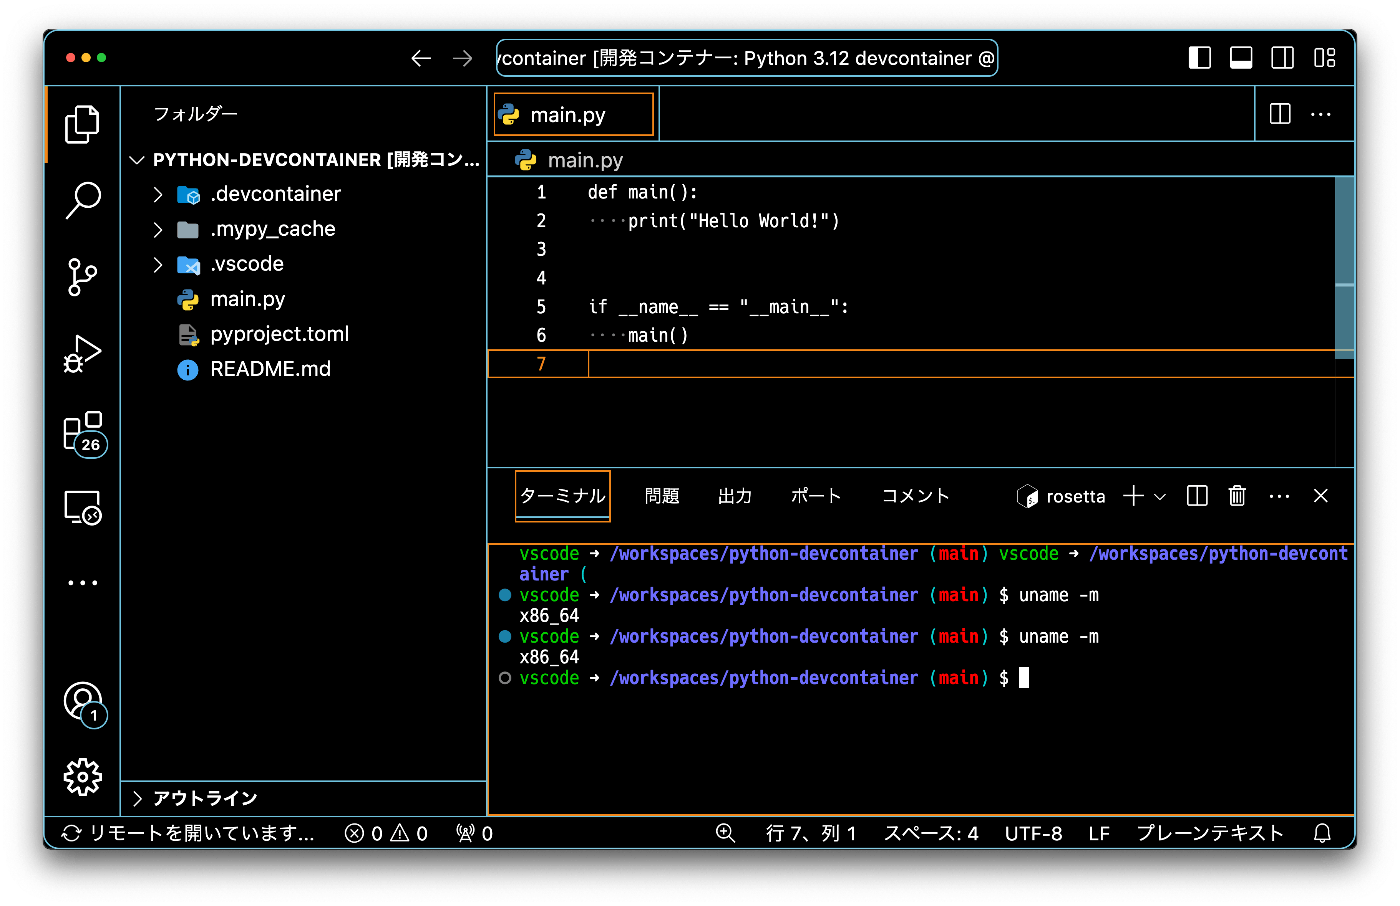Open problems via errors and warnings count
Viewport: 1400px width, 906px height.
[x=386, y=833]
